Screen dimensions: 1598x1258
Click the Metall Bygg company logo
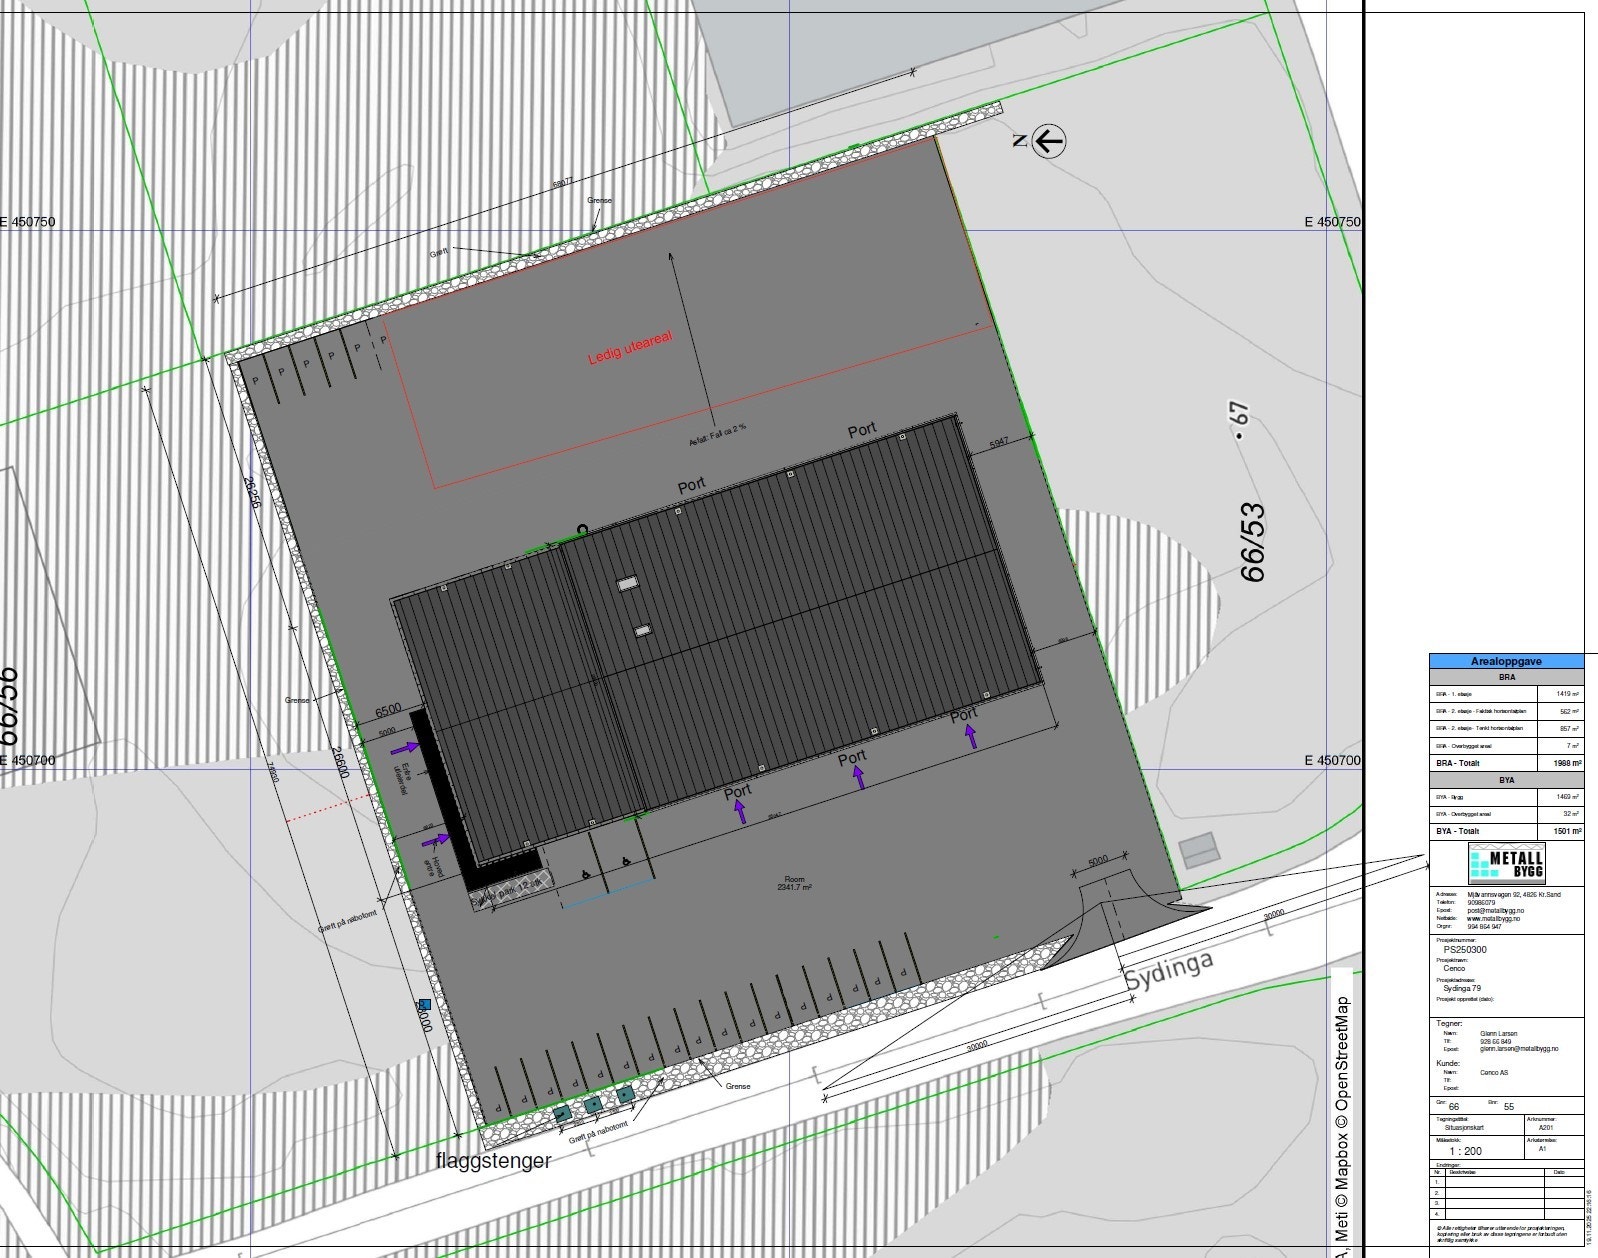1506,863
